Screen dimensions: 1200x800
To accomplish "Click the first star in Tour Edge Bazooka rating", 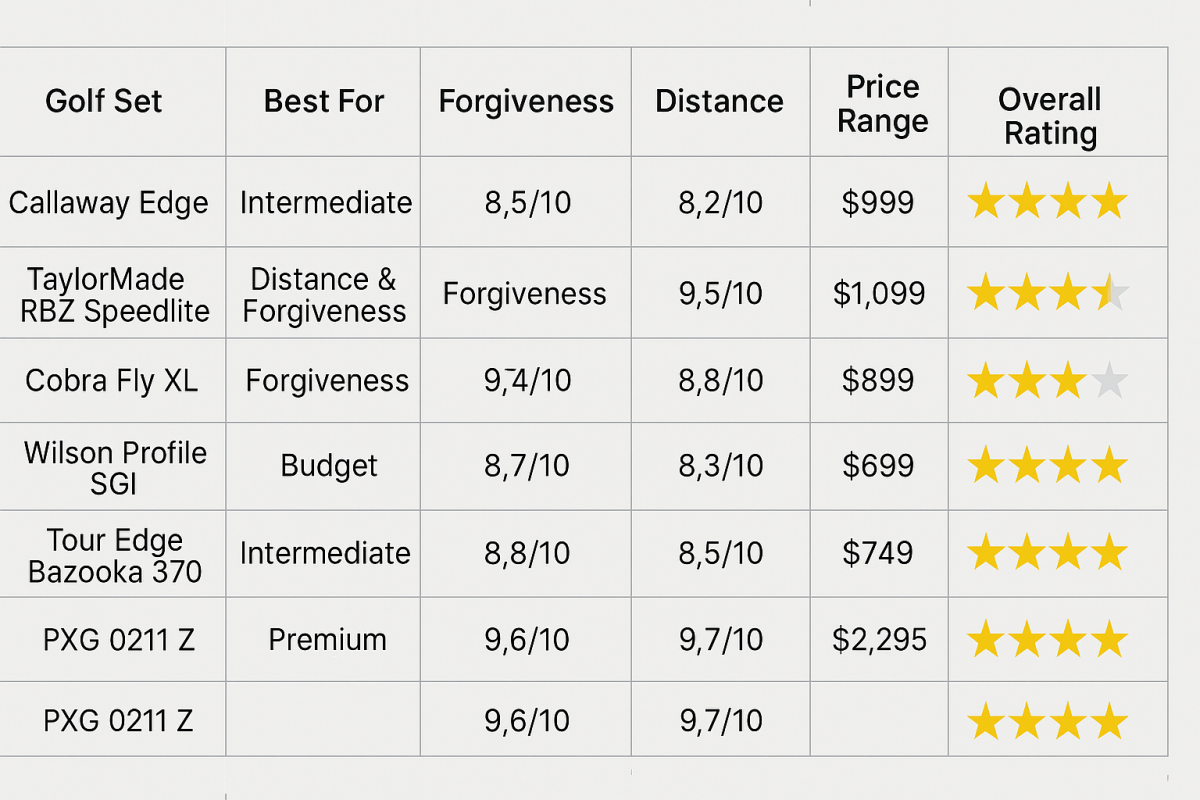I will click(x=986, y=553).
